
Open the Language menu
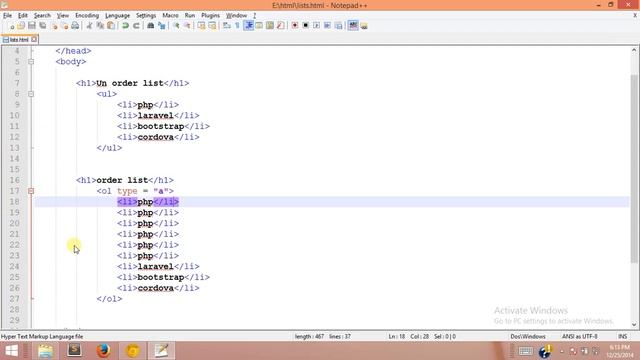118,16
